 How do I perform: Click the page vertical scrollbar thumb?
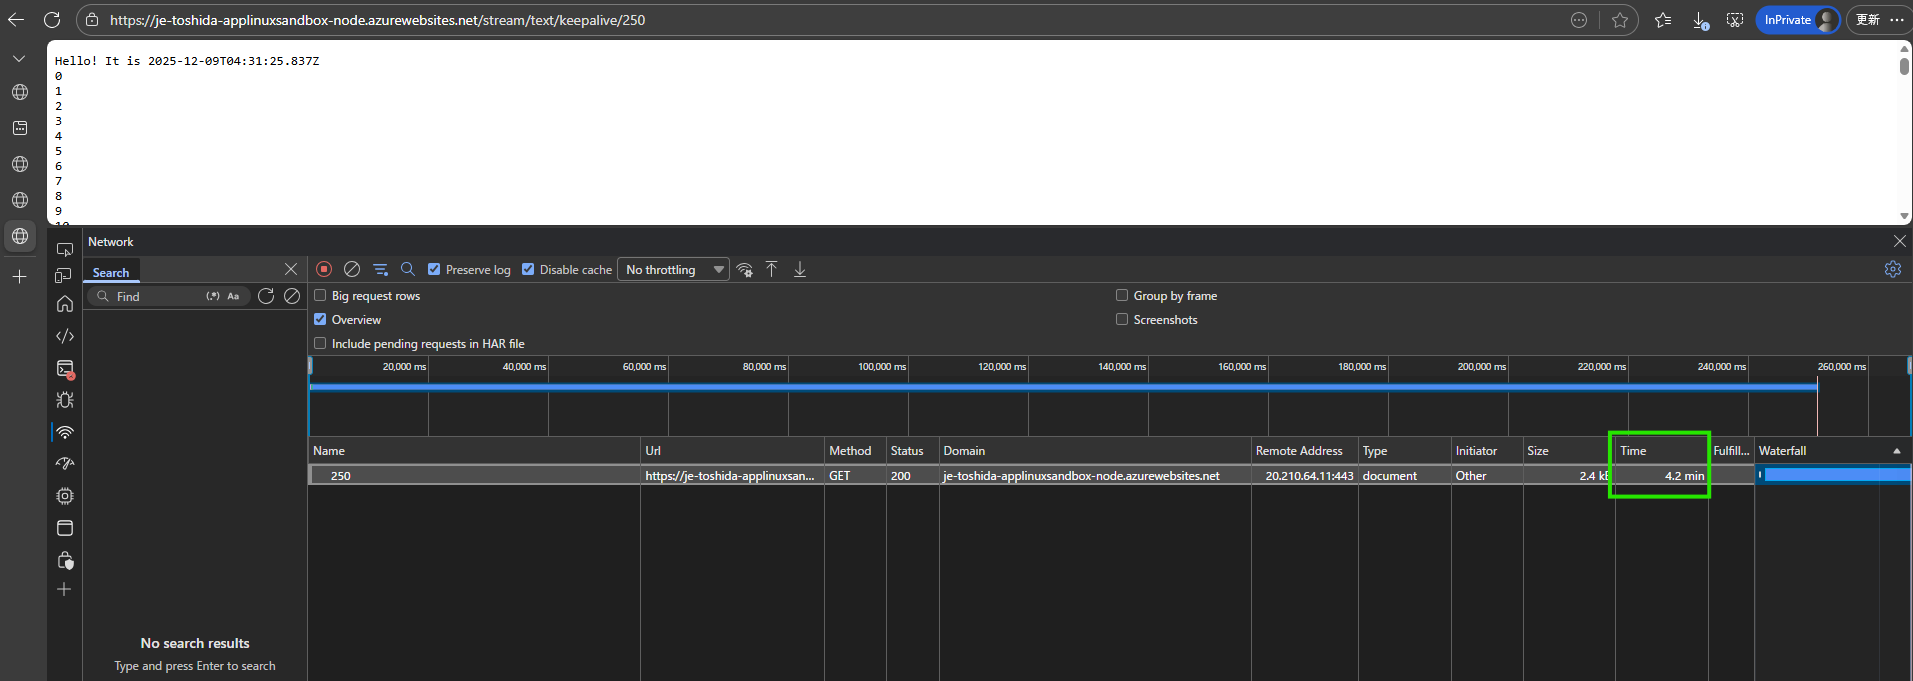tap(1904, 65)
